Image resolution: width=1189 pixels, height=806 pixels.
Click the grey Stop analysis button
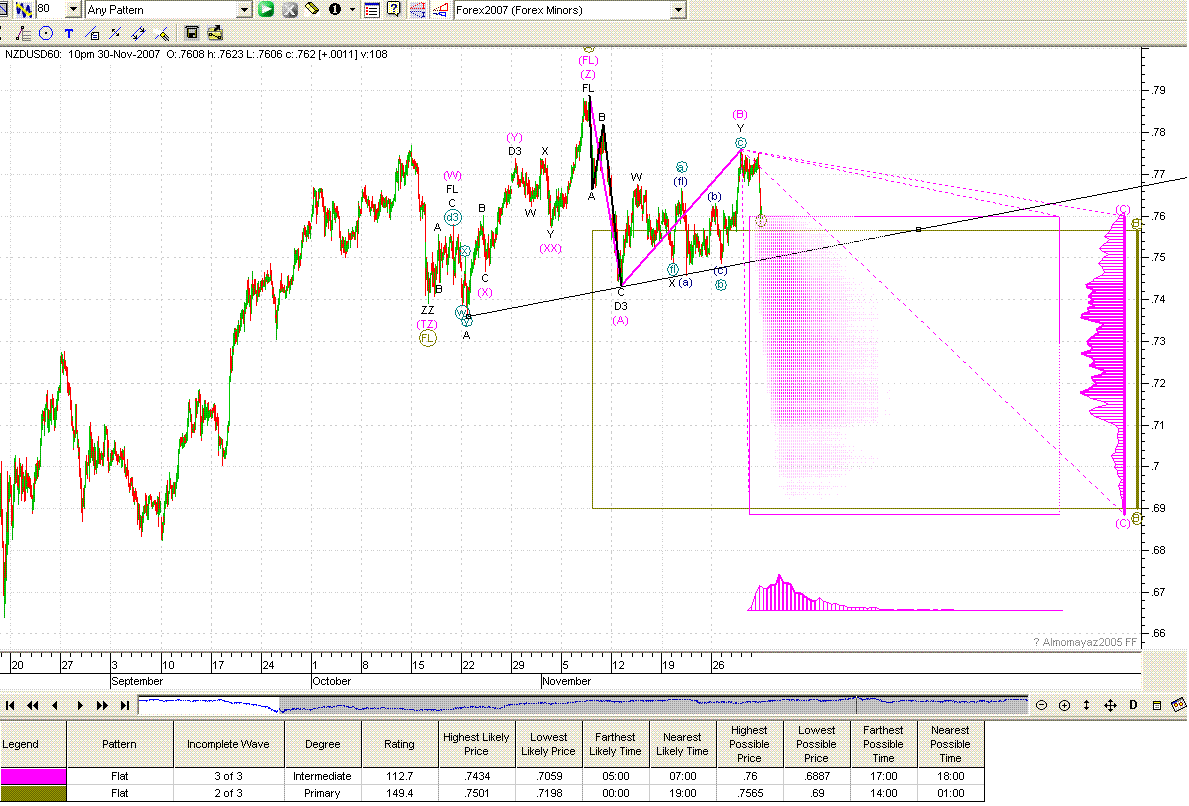(290, 10)
